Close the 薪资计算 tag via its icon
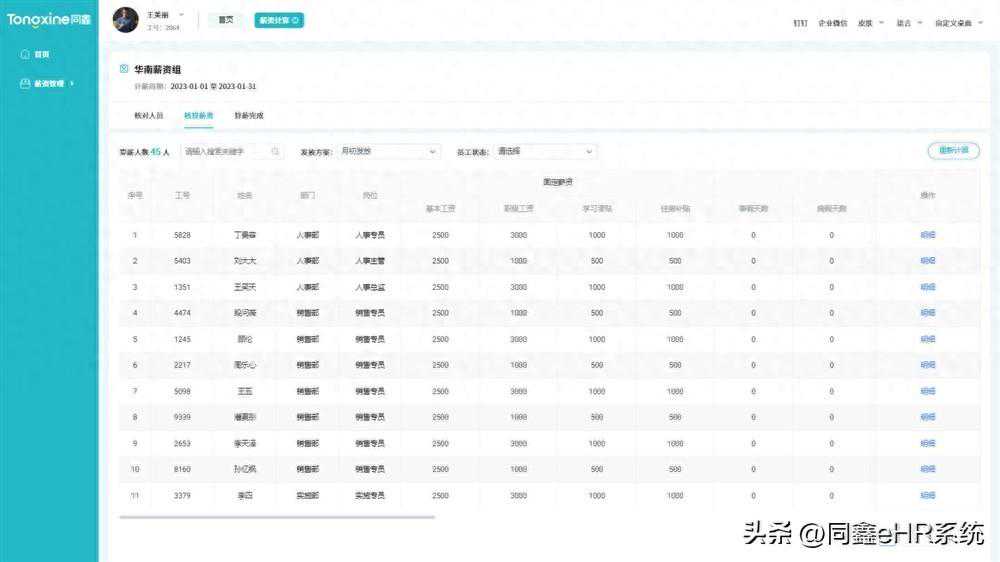The height and width of the screenshot is (562, 1000). pyautogui.click(x=296, y=20)
